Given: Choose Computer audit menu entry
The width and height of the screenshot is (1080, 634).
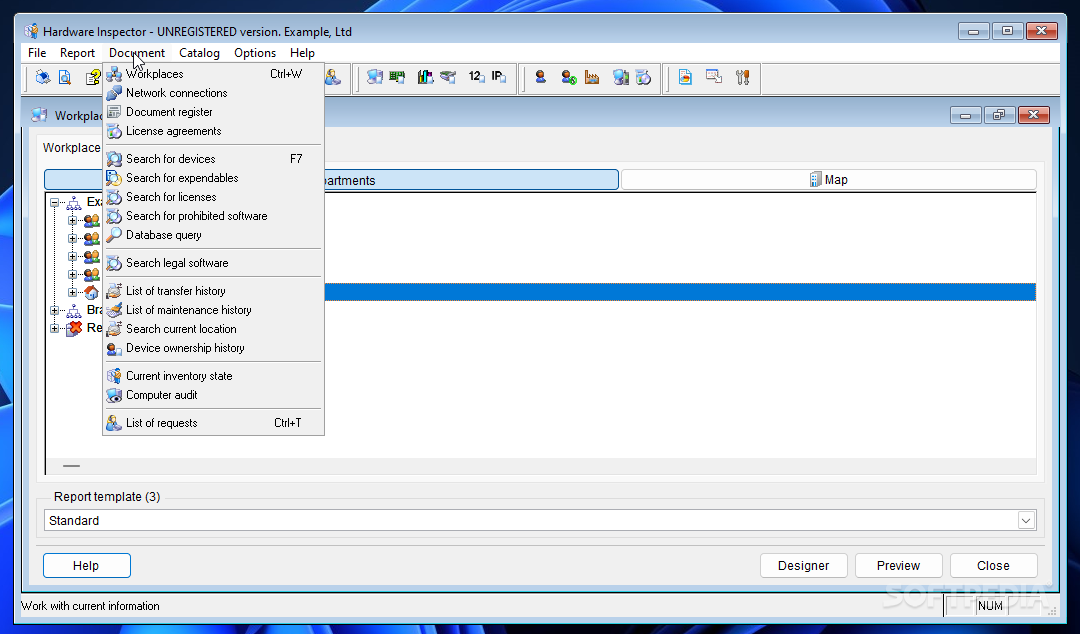Looking at the screenshot, I should (x=214, y=395).
